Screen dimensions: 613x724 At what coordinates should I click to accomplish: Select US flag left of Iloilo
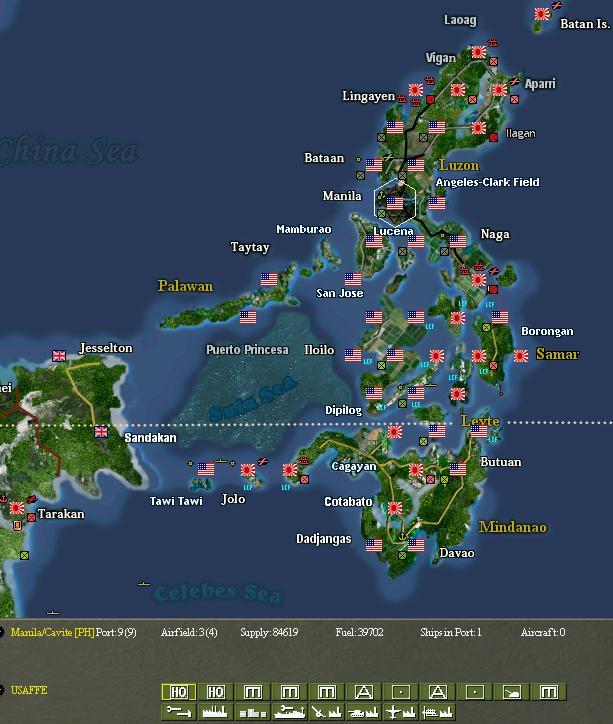point(353,355)
